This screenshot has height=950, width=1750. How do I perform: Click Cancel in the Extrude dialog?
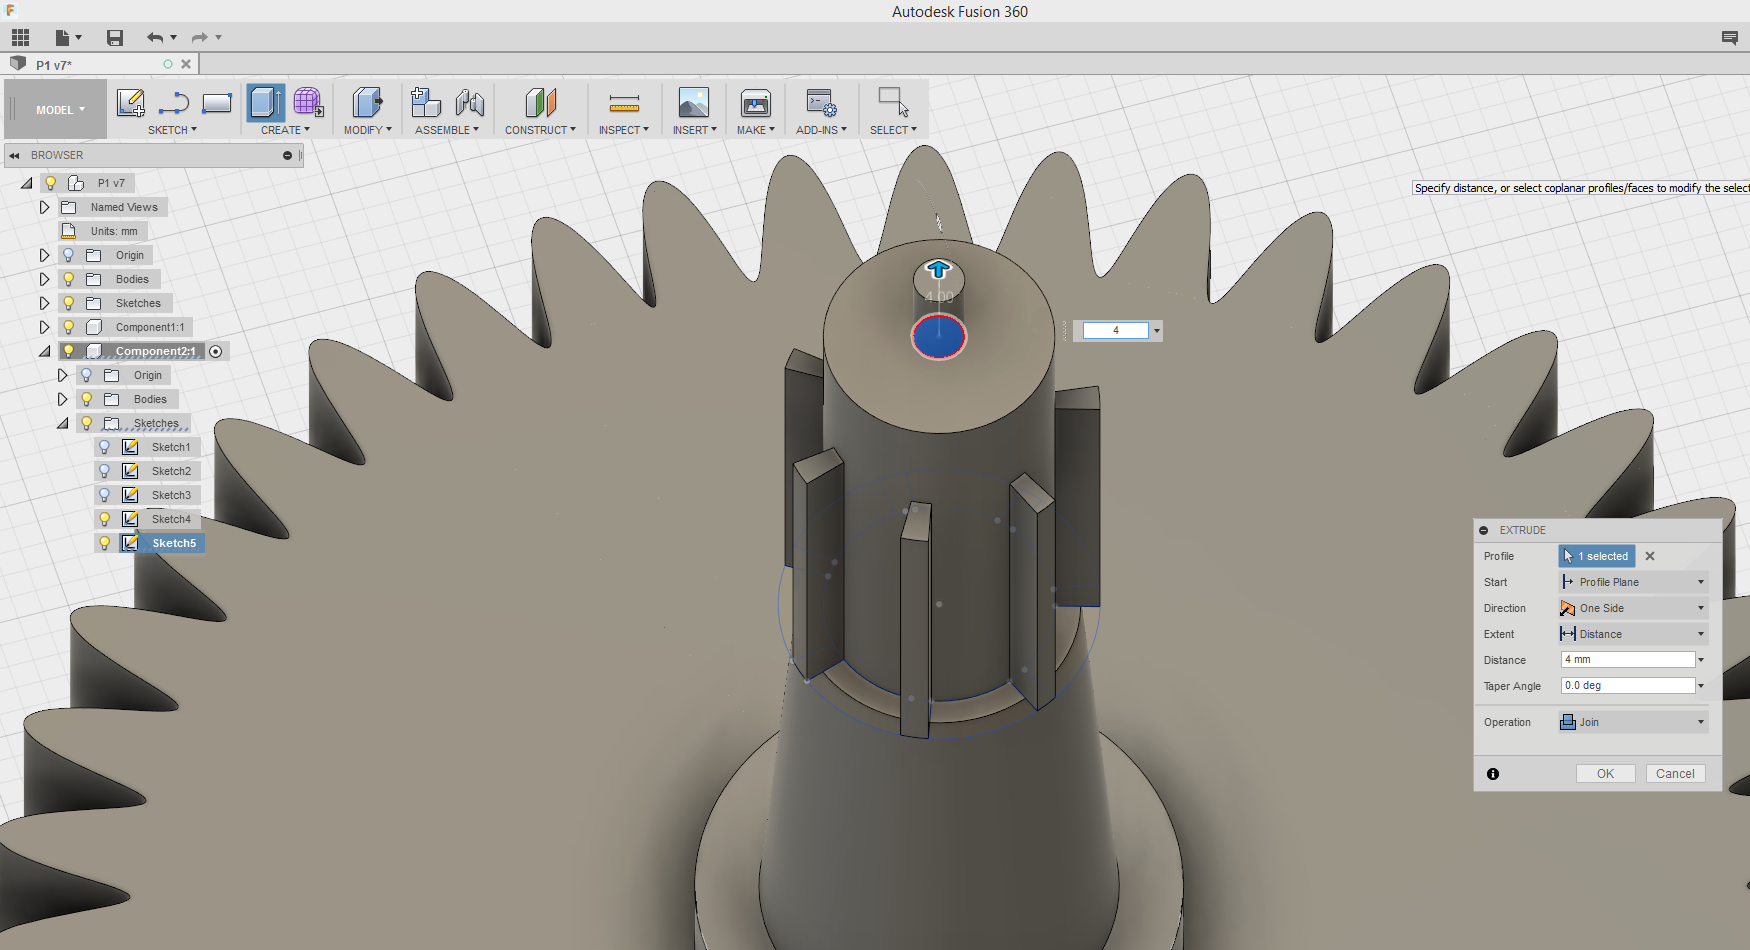click(x=1675, y=774)
